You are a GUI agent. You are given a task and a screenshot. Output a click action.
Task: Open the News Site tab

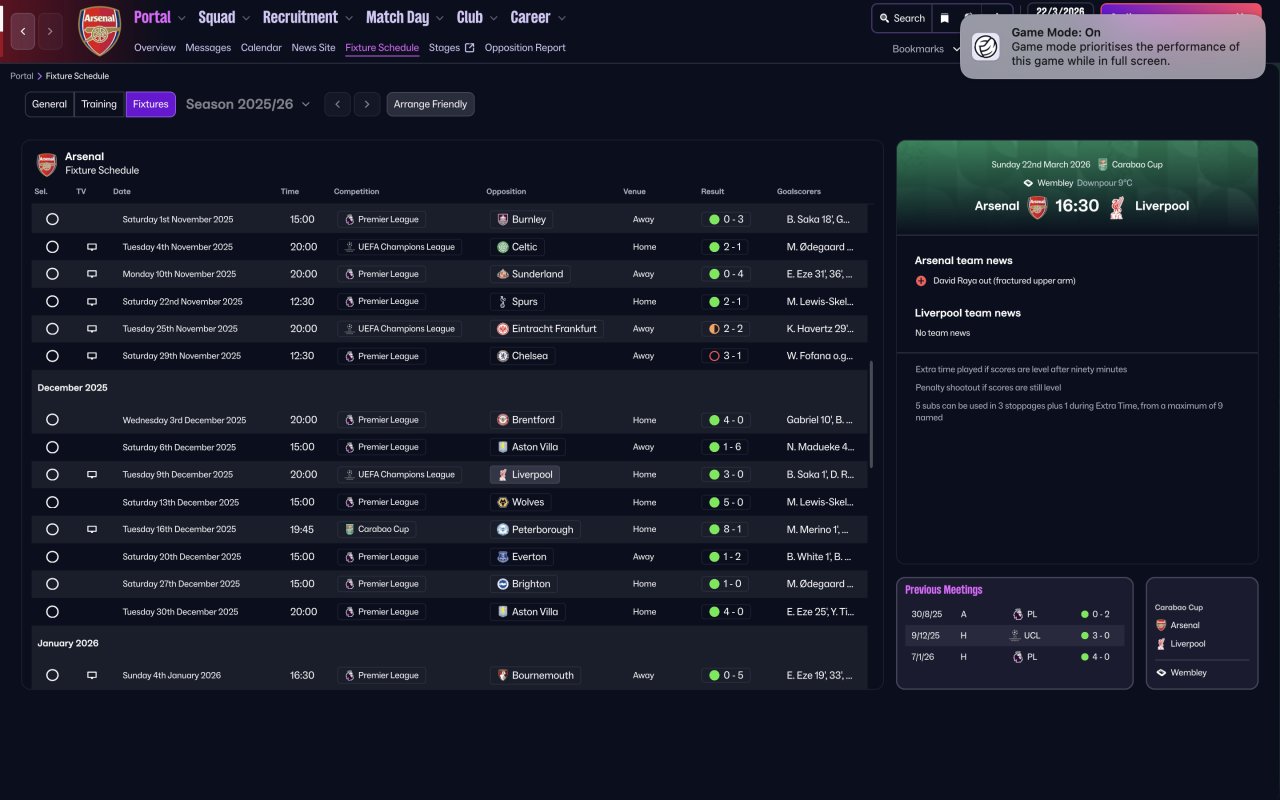(314, 48)
